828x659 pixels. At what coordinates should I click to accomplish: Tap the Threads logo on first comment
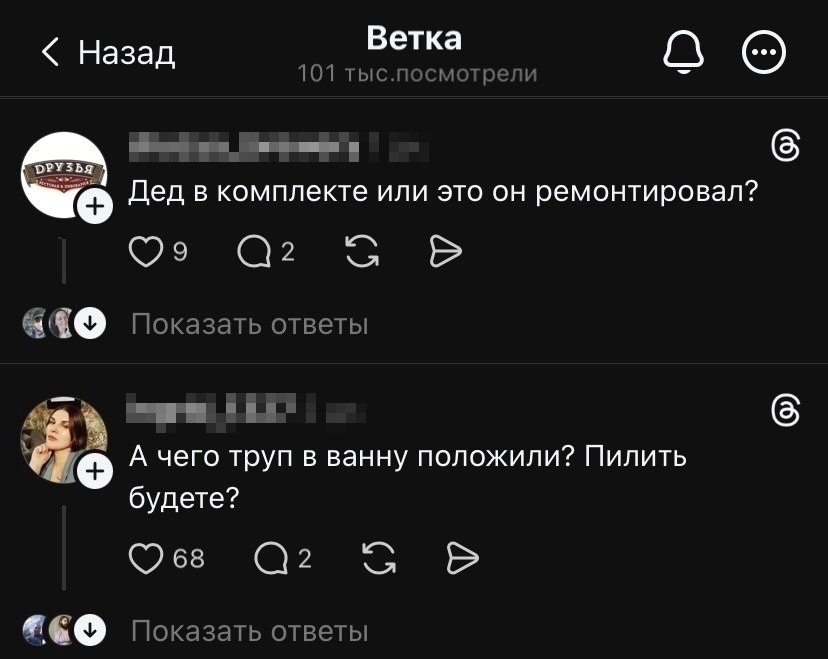(x=786, y=146)
